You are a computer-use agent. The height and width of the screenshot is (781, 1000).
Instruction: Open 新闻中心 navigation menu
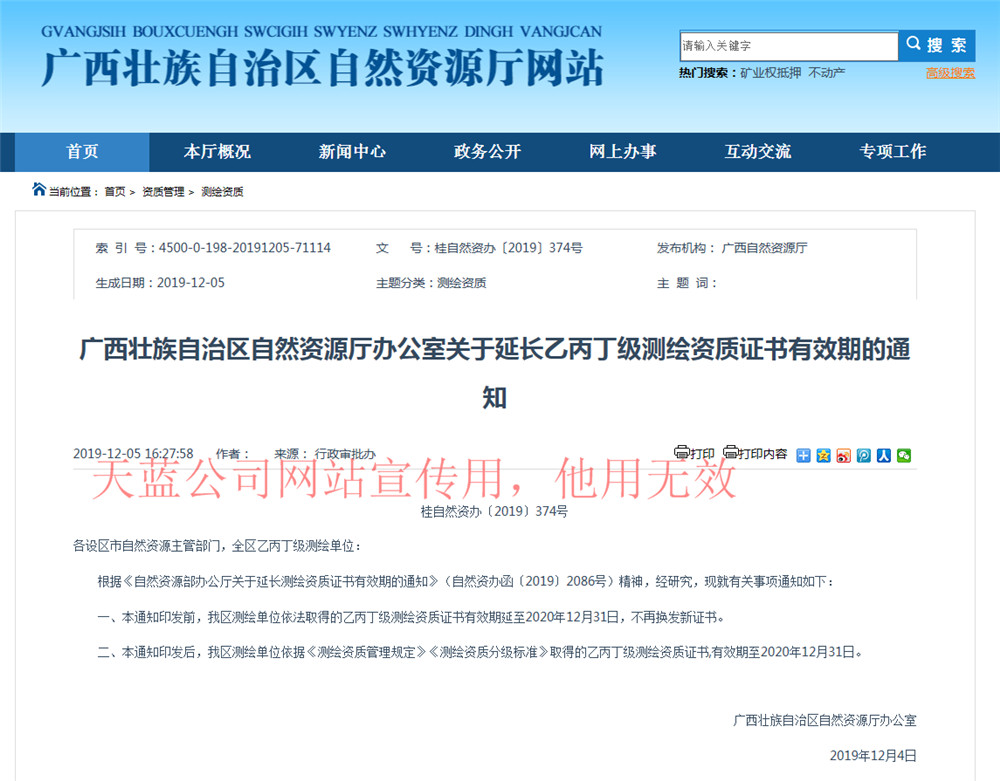coord(352,152)
